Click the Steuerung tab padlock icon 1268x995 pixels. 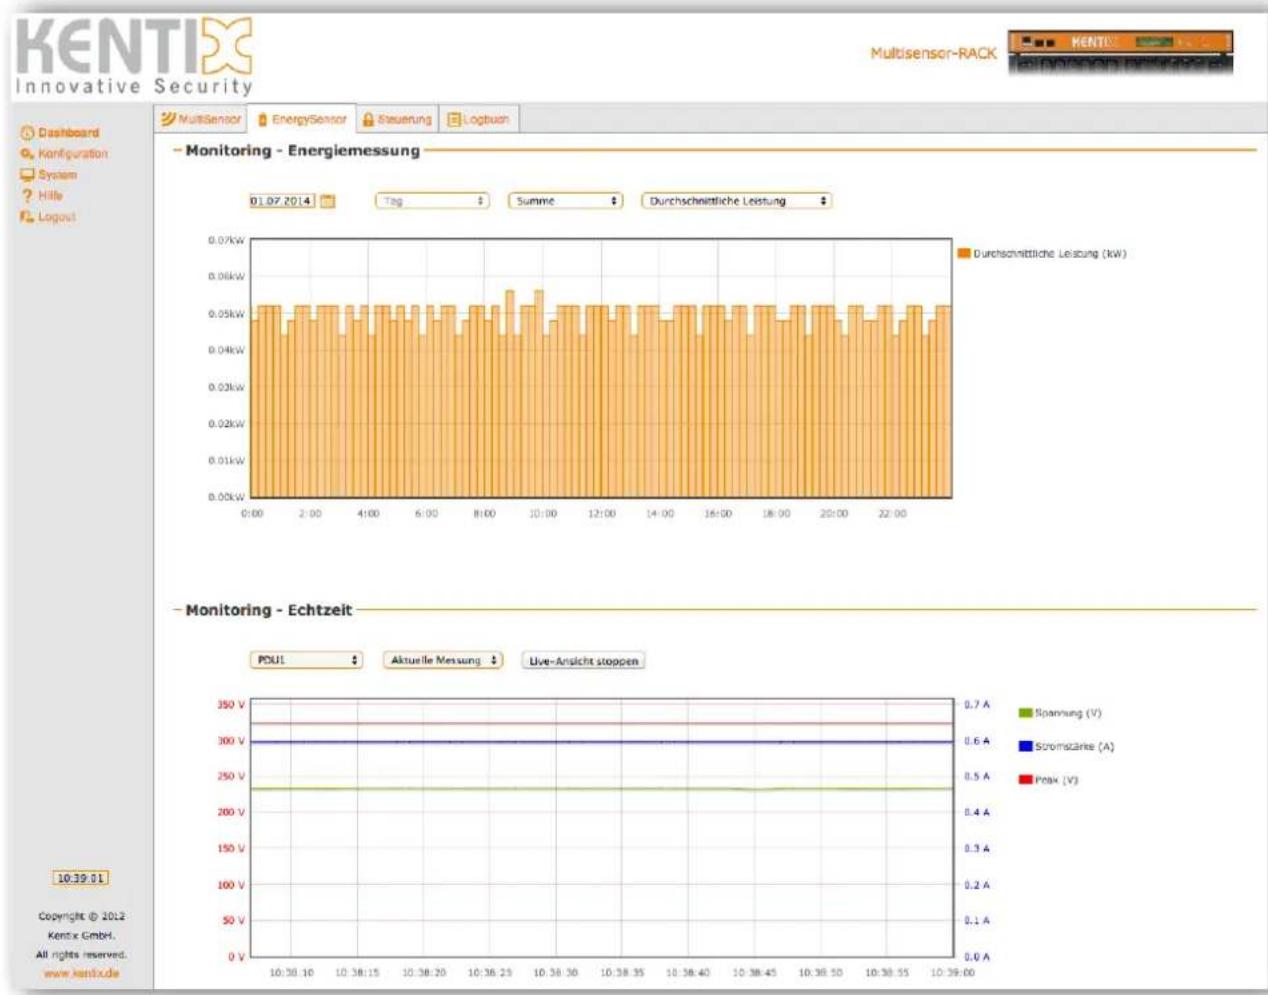(368, 119)
